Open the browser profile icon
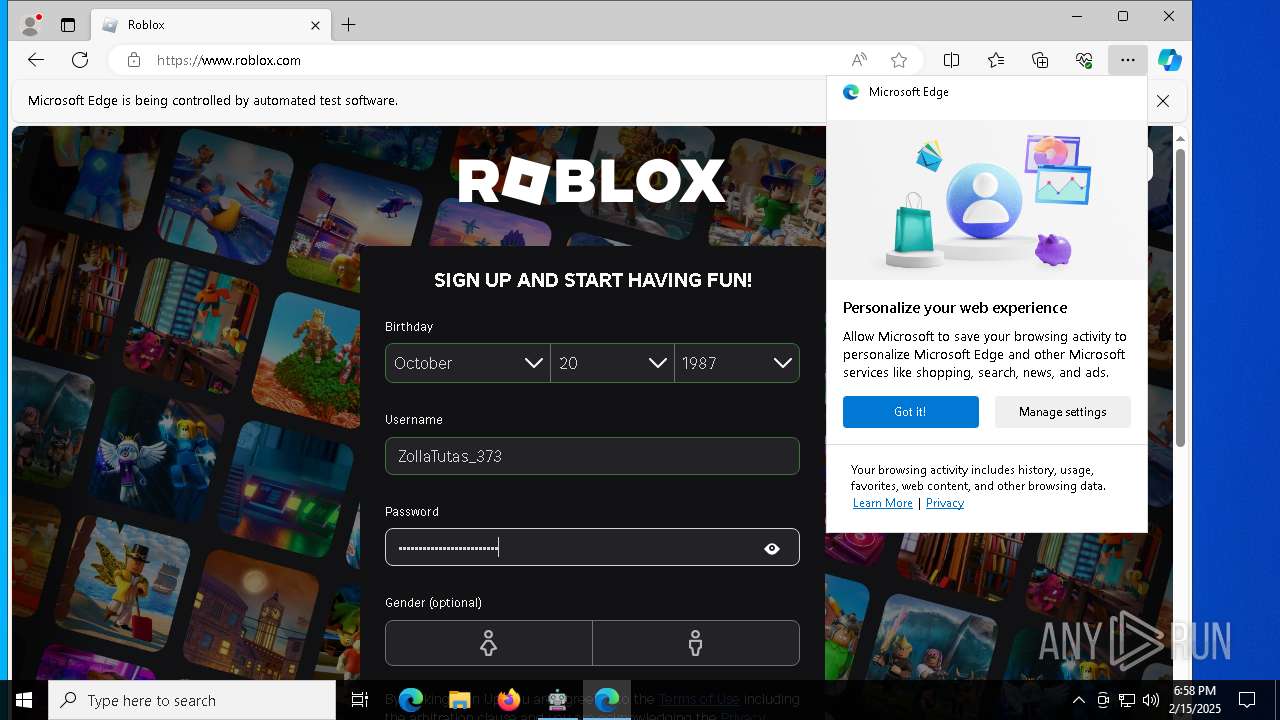The image size is (1280, 720). pyautogui.click(x=31, y=24)
